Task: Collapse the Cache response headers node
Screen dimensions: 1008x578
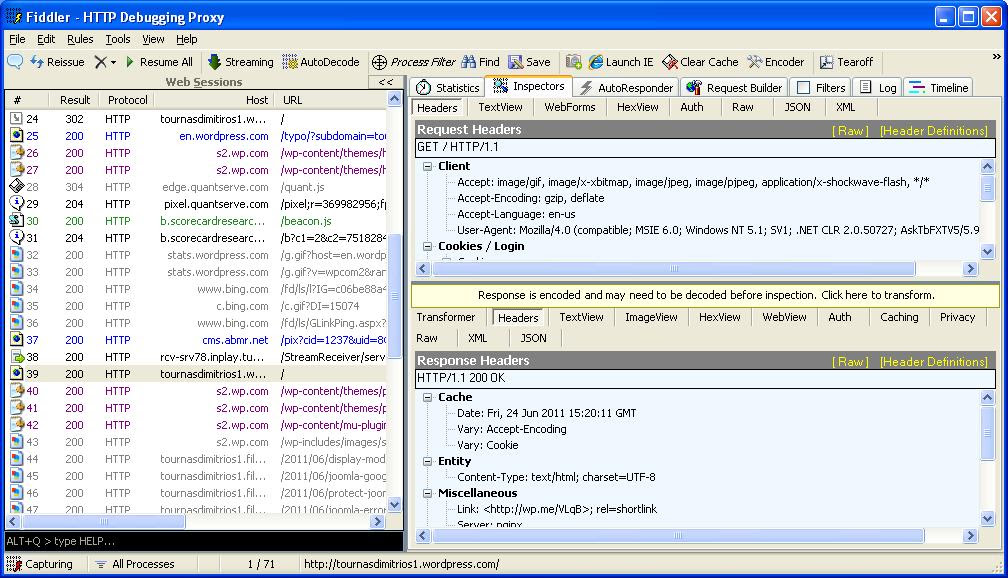Action: point(428,397)
